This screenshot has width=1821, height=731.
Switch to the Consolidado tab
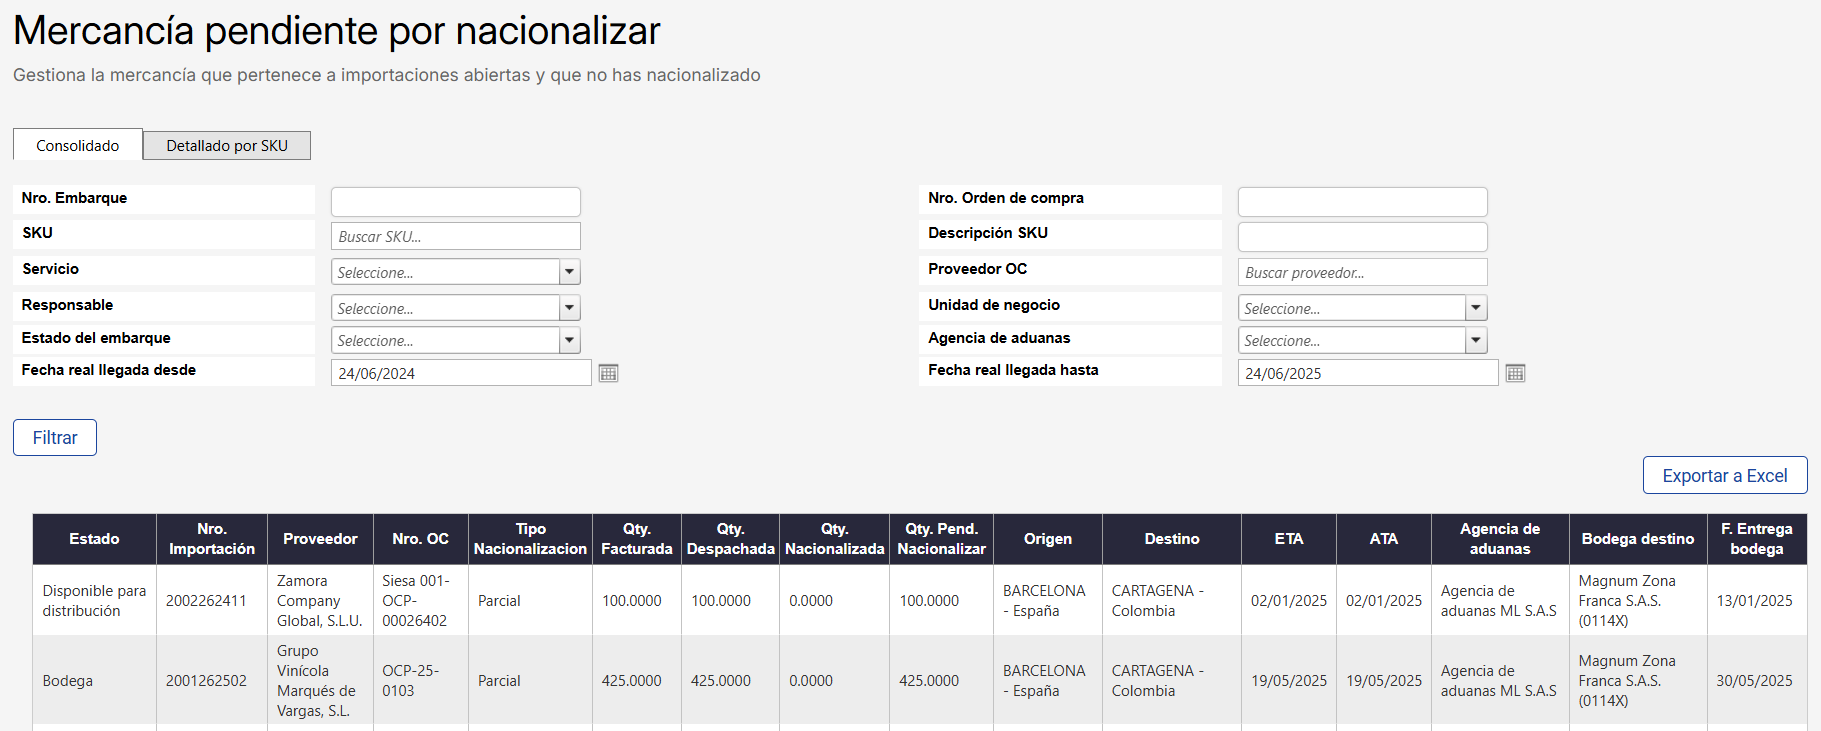click(x=78, y=146)
